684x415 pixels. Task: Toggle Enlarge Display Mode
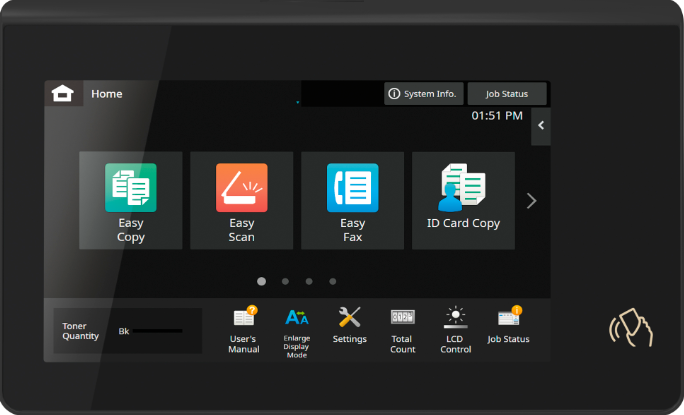[297, 330]
